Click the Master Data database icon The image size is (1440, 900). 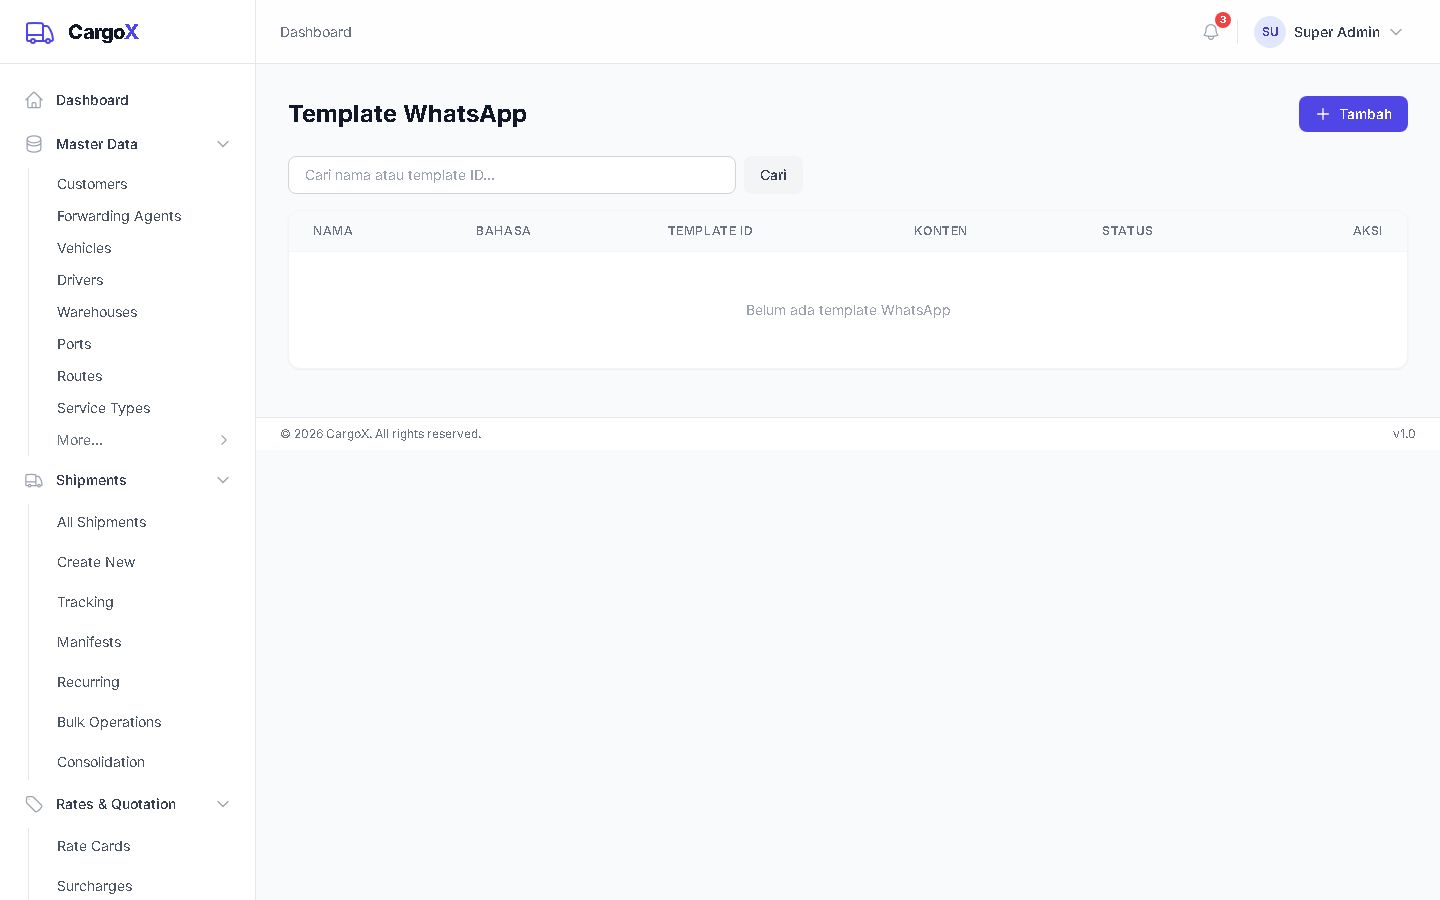click(x=34, y=144)
